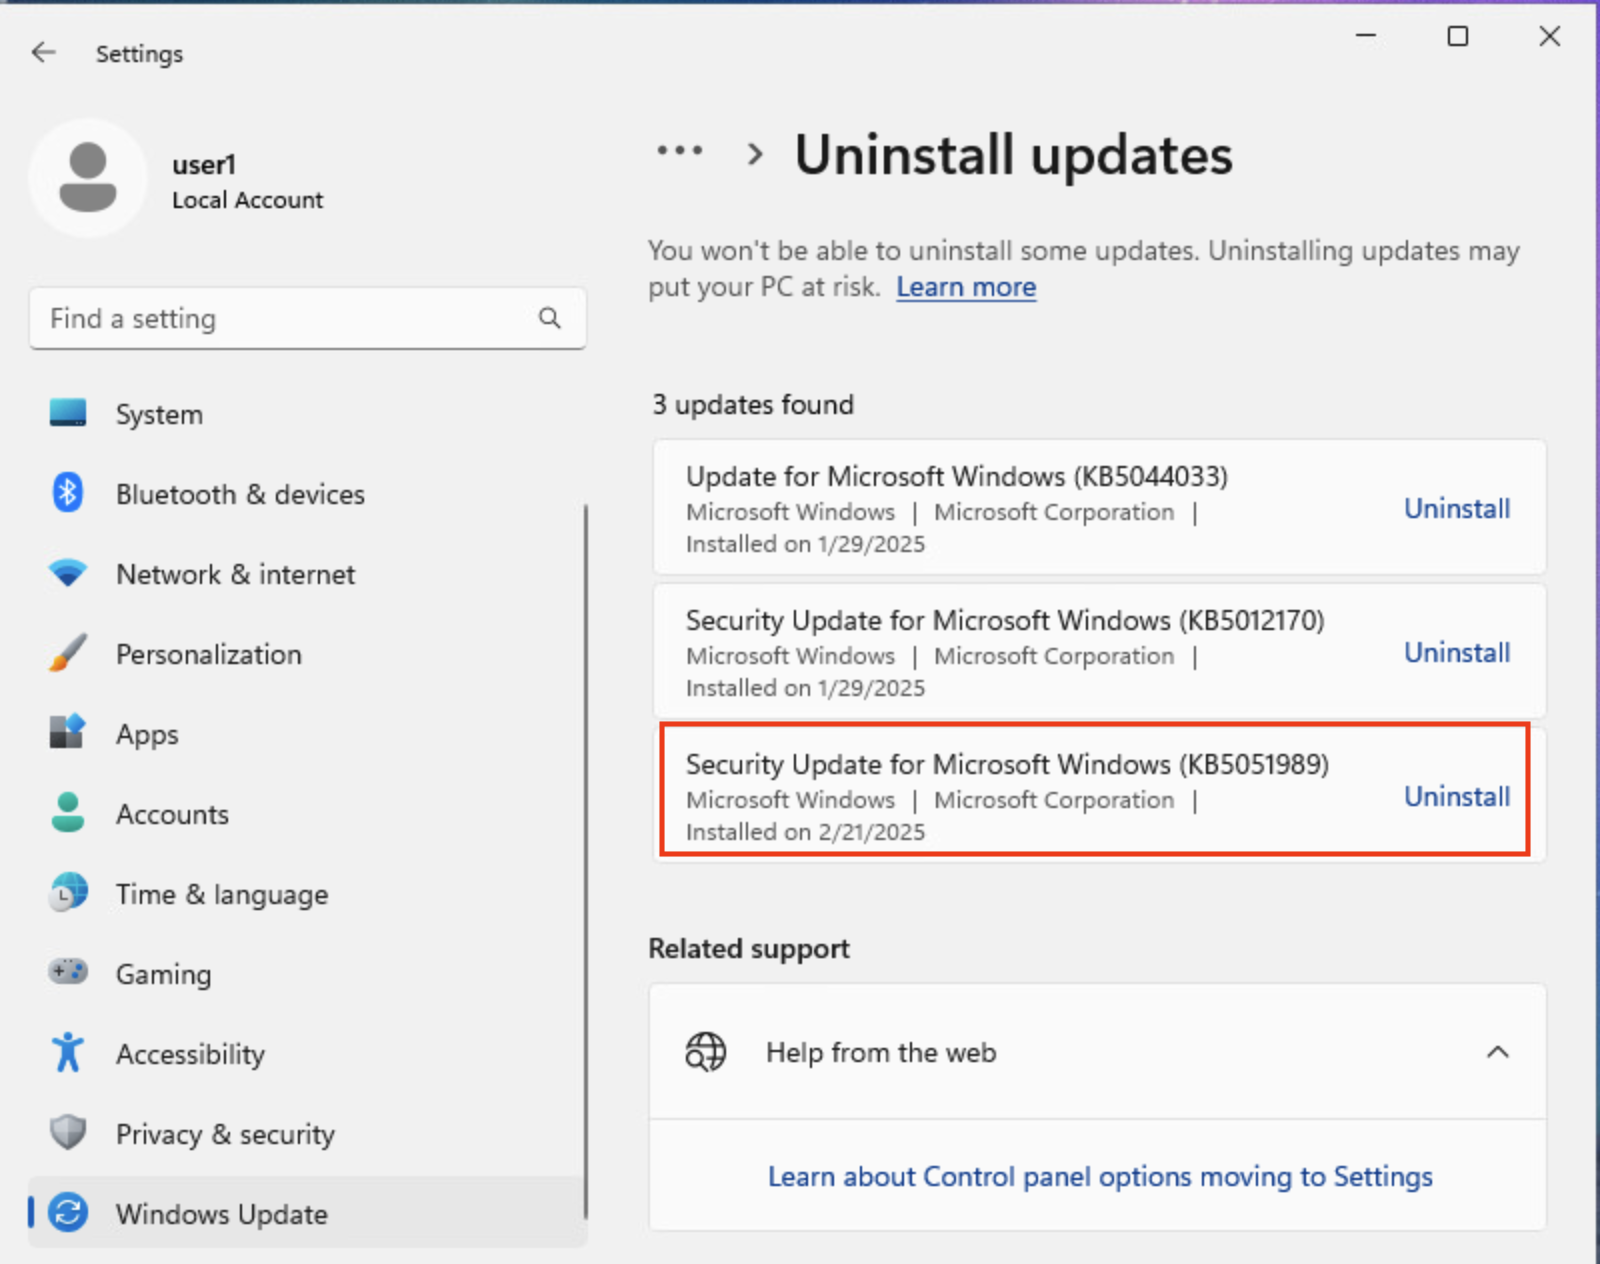Viewport: 1600px width, 1264px height.
Task: Open Accounts settings category
Action: [x=172, y=814]
